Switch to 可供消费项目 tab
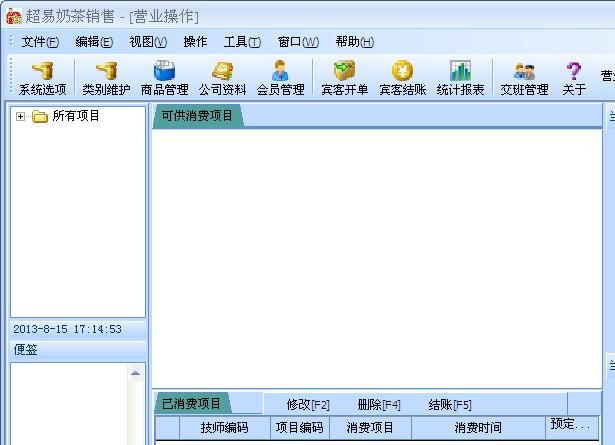Screen dimensions: 615x445 [197, 117]
